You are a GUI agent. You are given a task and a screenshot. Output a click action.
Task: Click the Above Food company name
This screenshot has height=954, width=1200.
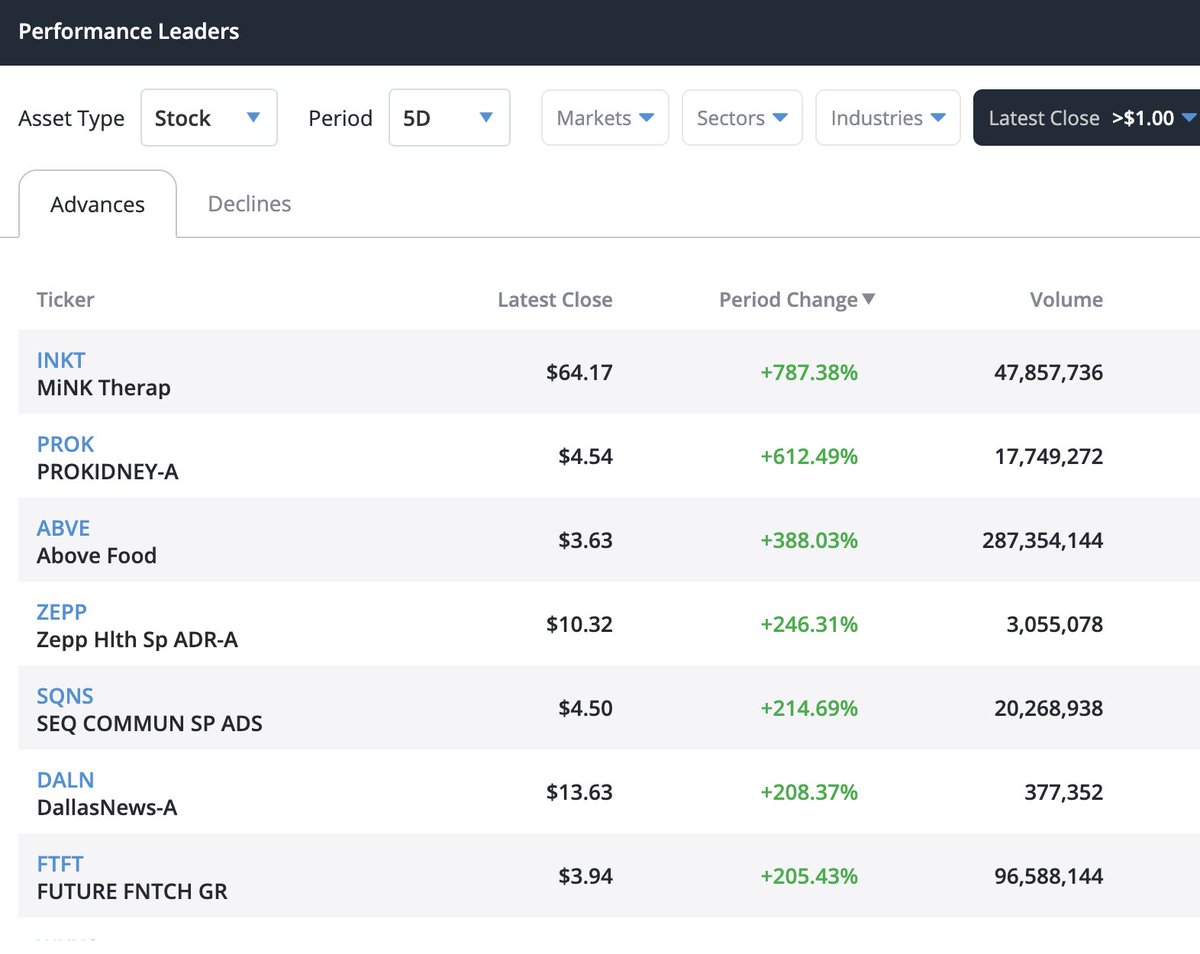(97, 555)
